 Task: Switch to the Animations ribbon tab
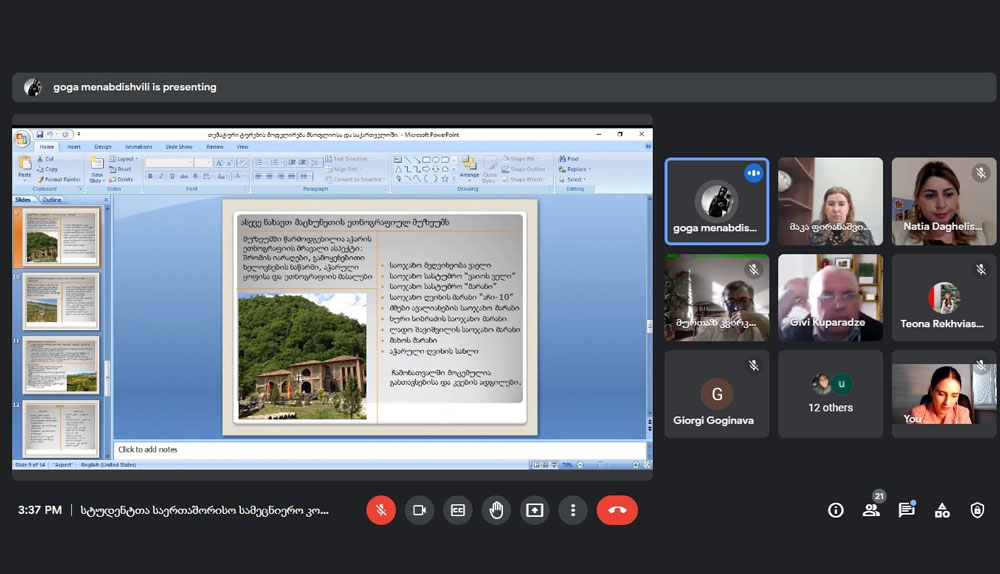point(139,146)
